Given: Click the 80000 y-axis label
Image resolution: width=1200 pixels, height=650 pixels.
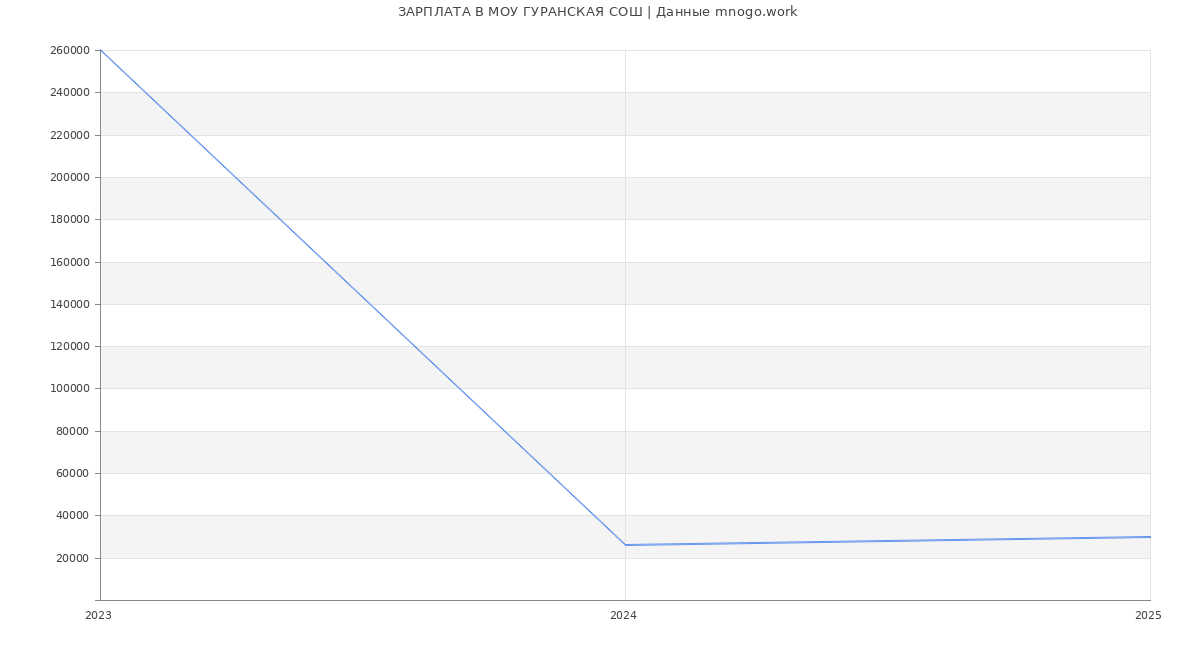Looking at the screenshot, I should (x=72, y=431).
